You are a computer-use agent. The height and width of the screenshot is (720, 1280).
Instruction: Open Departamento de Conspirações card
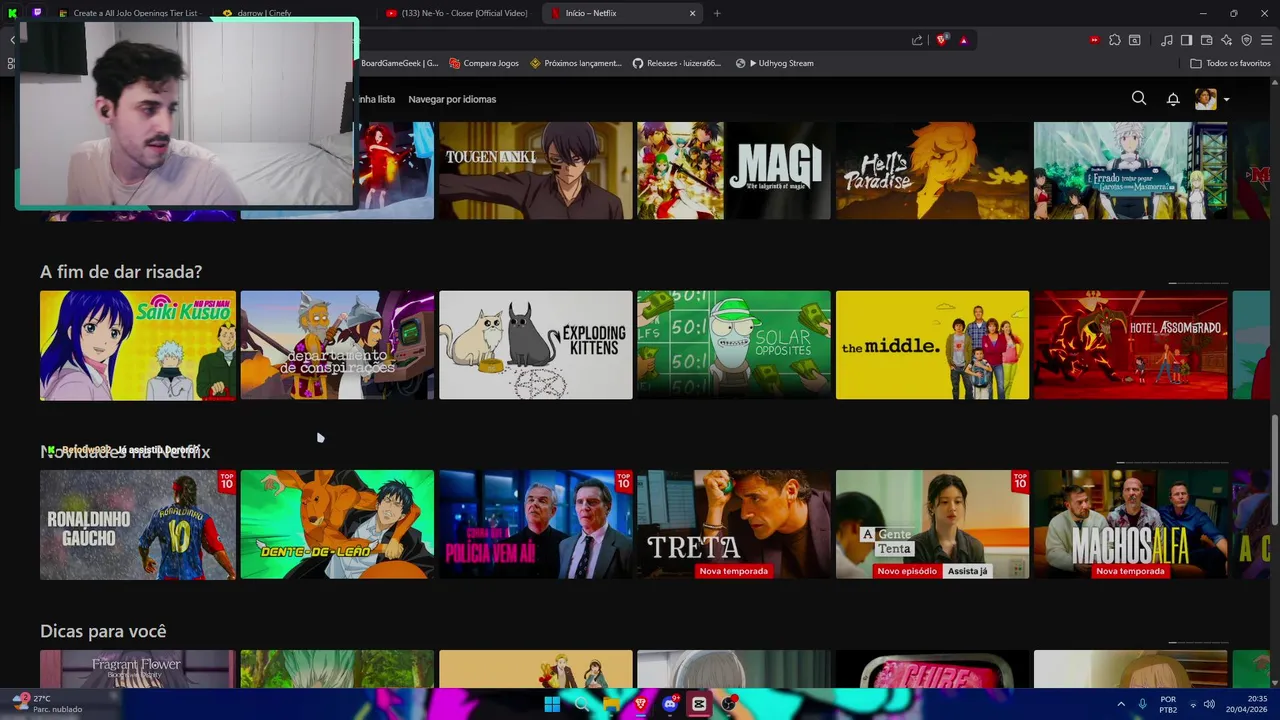337,345
